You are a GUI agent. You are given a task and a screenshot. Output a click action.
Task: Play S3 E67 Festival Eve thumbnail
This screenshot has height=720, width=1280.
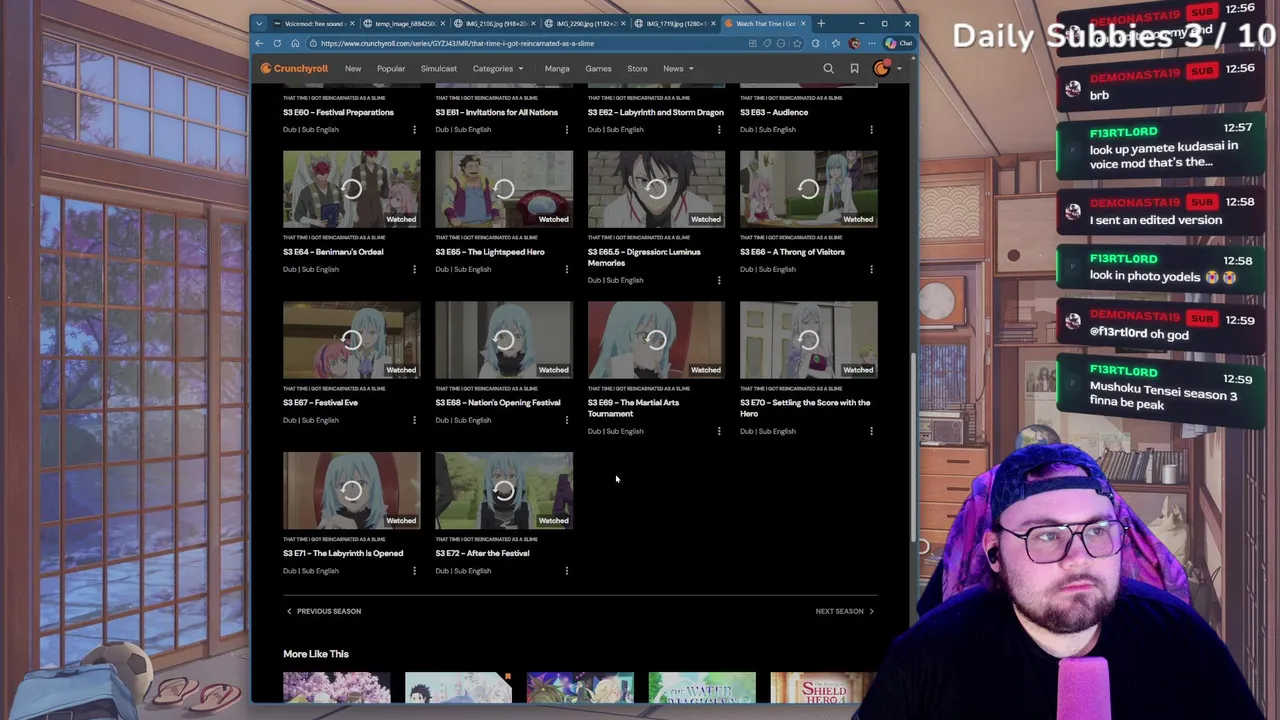[x=352, y=340]
